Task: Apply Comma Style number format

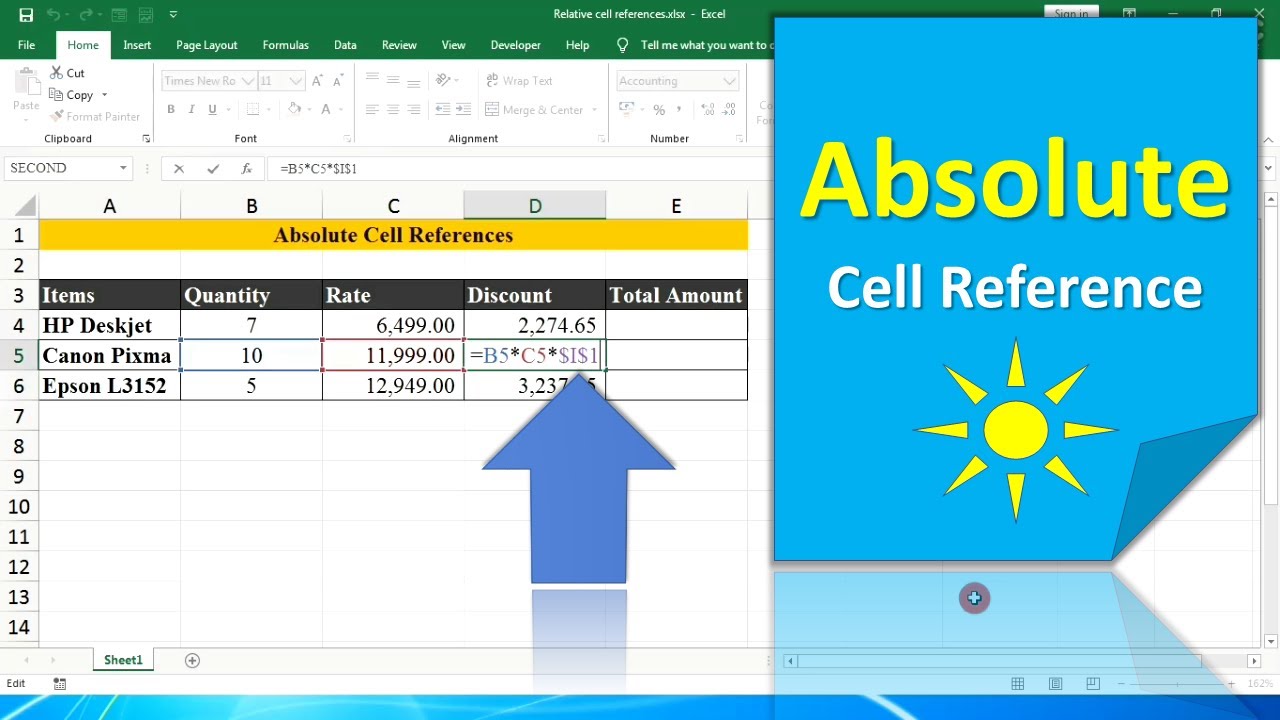Action: point(681,110)
